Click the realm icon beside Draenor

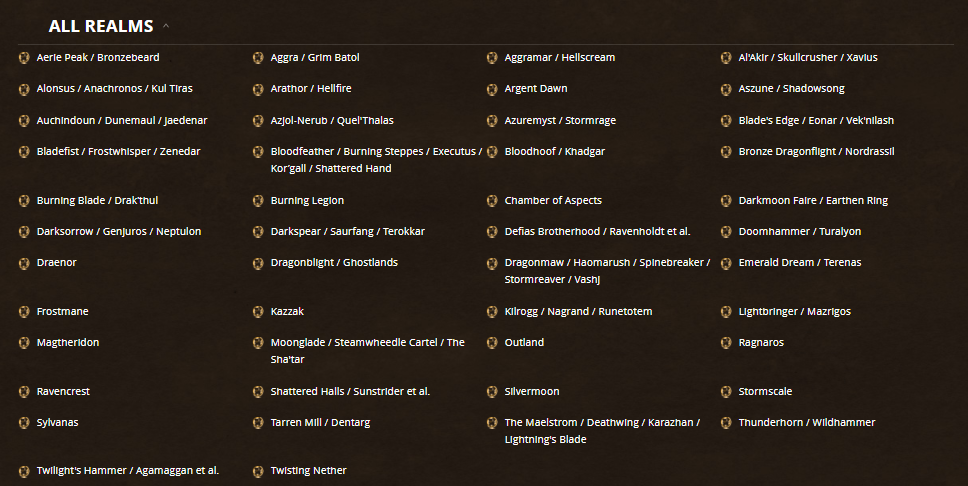(x=24, y=264)
